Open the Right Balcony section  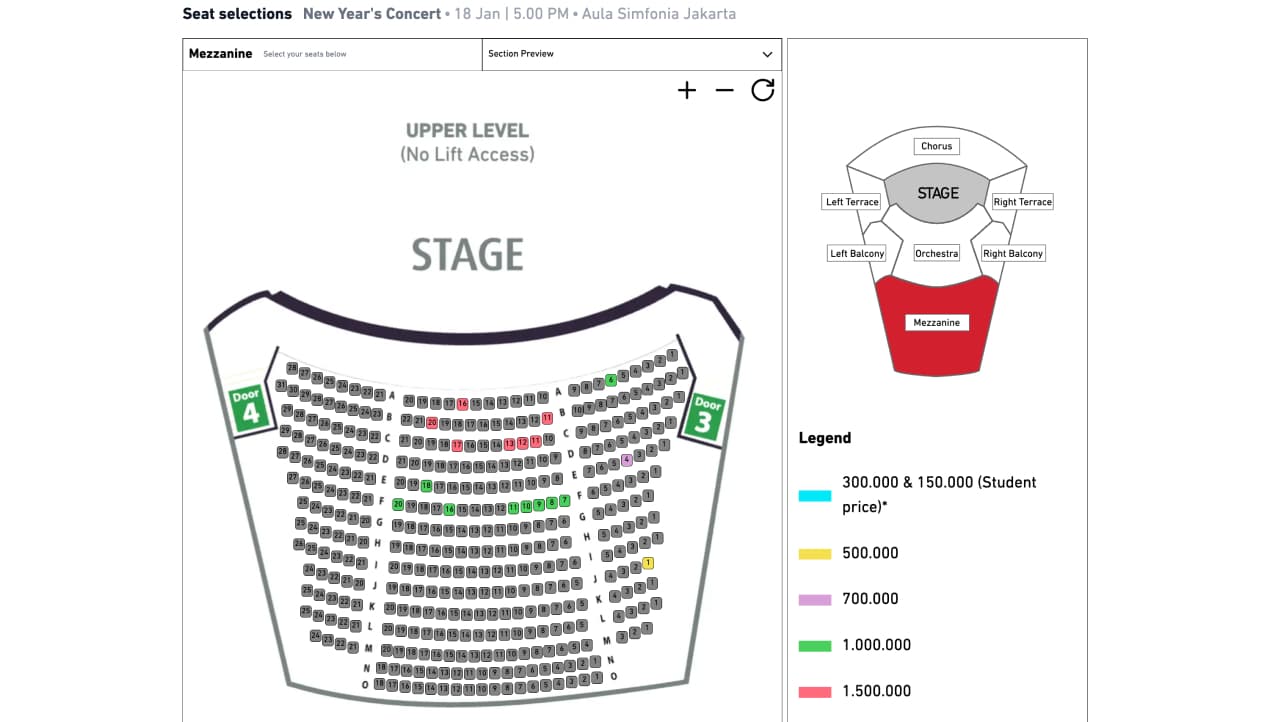click(x=1013, y=254)
